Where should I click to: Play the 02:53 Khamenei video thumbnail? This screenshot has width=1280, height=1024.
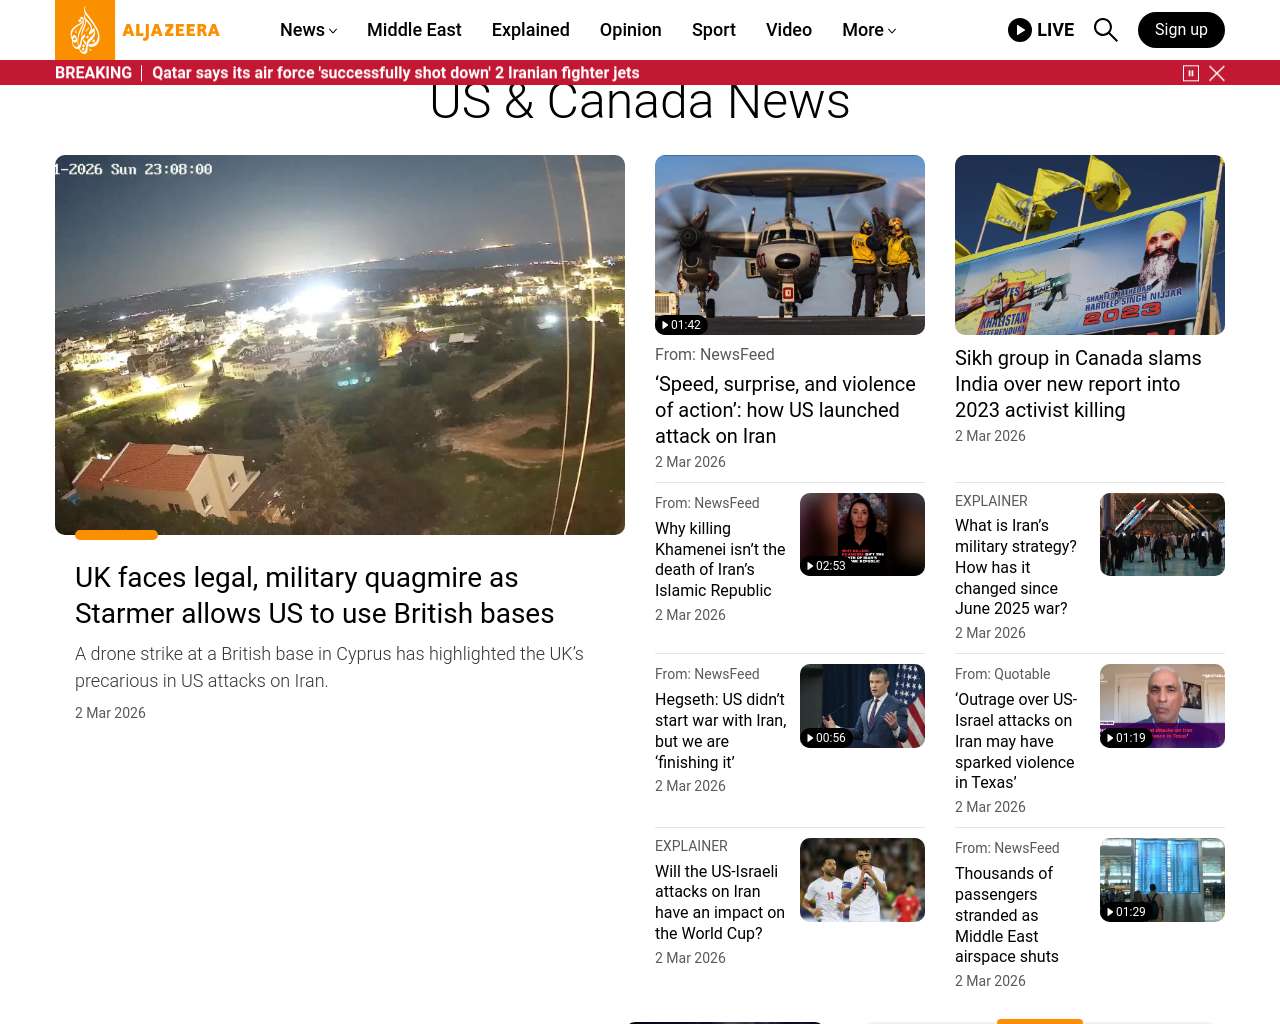861,534
